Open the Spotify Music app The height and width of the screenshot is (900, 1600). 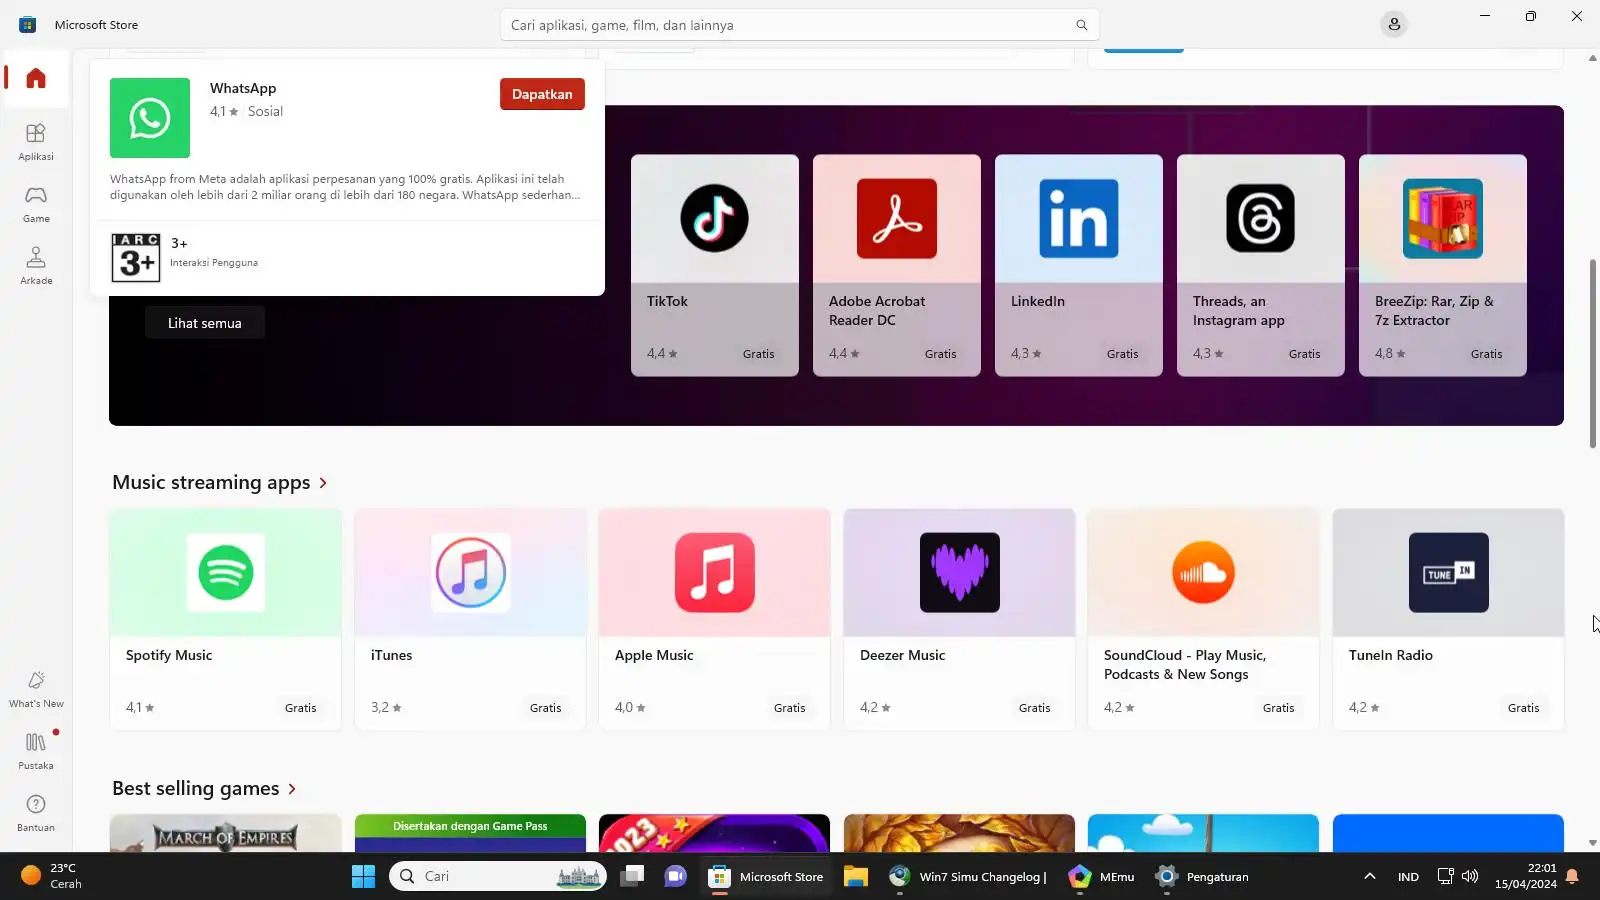226,619
